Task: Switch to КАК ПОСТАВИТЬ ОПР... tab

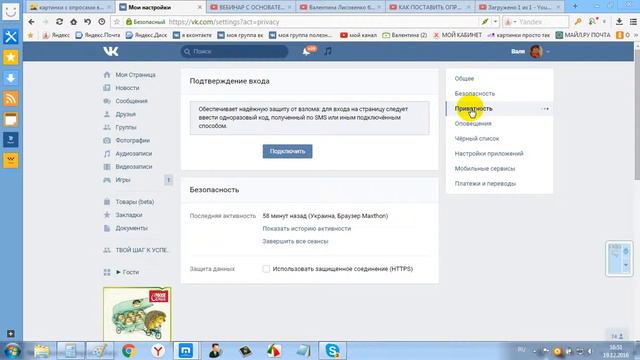Action: click(x=429, y=7)
